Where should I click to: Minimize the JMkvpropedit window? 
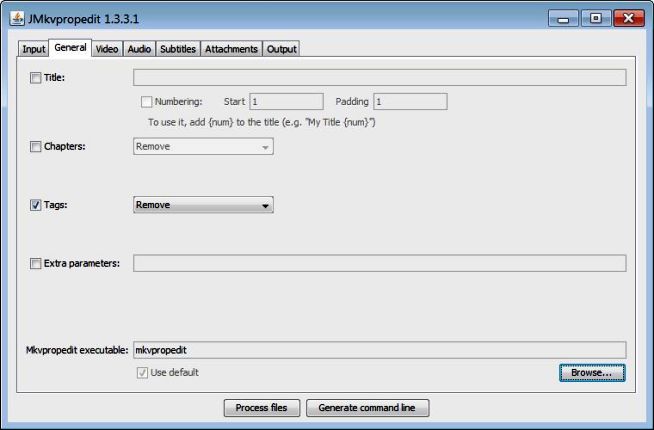563,19
